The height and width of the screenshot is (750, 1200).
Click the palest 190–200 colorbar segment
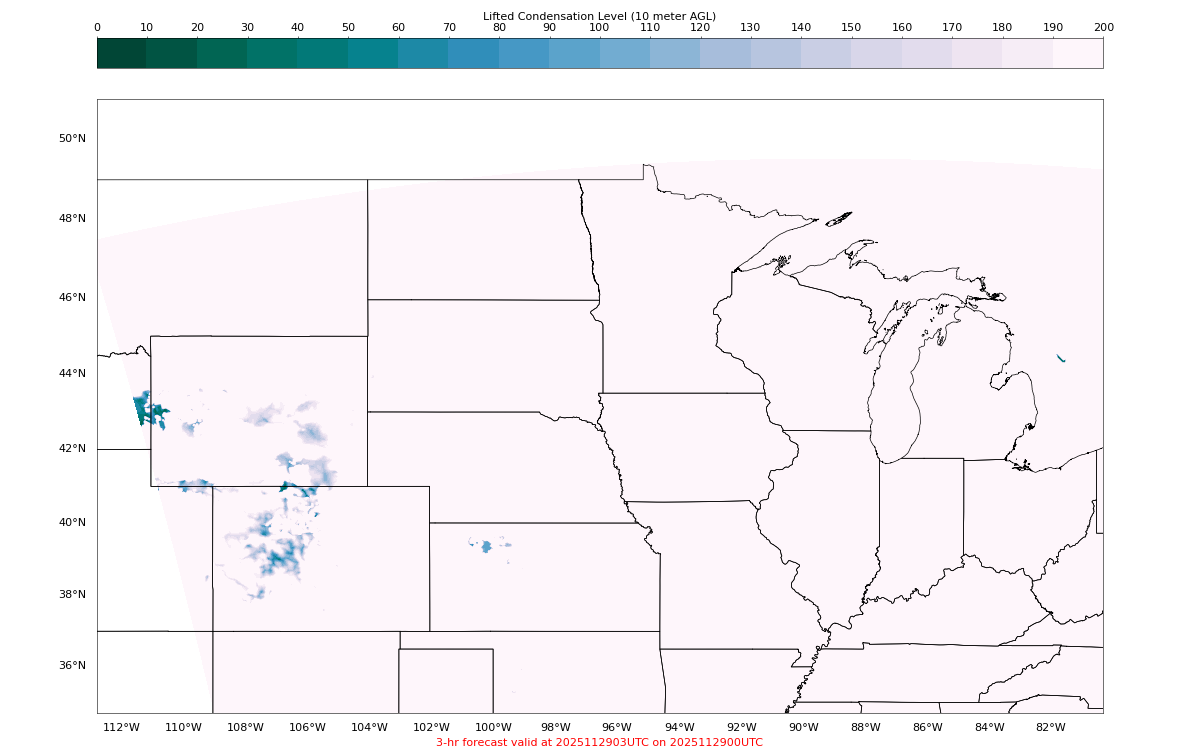click(1078, 53)
